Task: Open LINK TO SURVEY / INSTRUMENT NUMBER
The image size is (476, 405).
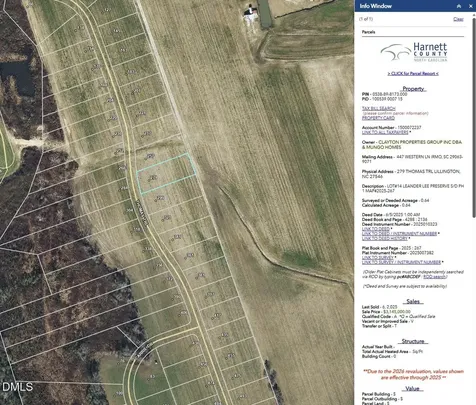Action: pos(401,262)
